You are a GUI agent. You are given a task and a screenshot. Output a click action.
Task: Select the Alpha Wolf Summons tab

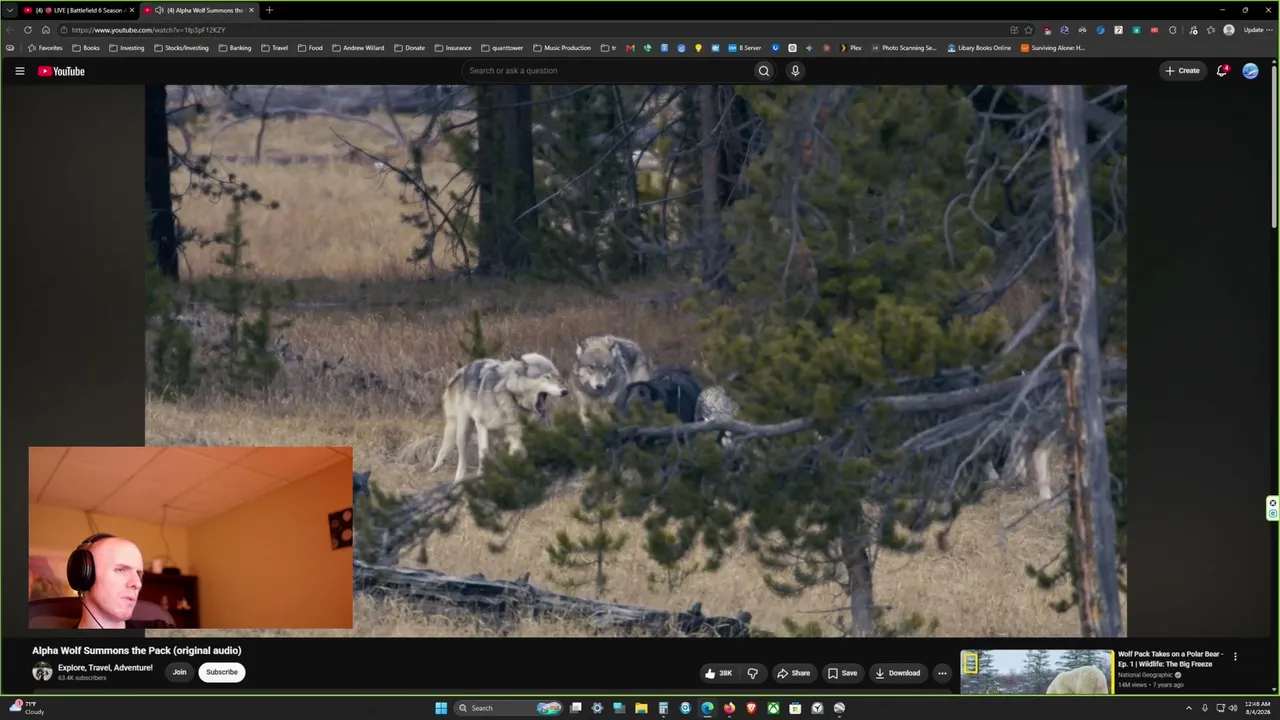click(199, 10)
